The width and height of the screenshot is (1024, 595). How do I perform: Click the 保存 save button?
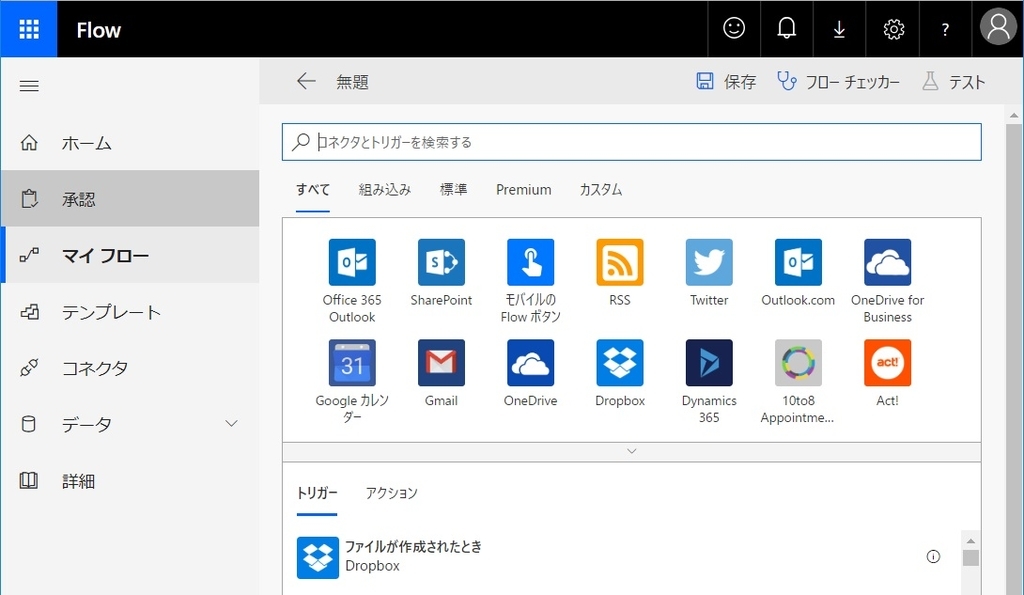(726, 82)
